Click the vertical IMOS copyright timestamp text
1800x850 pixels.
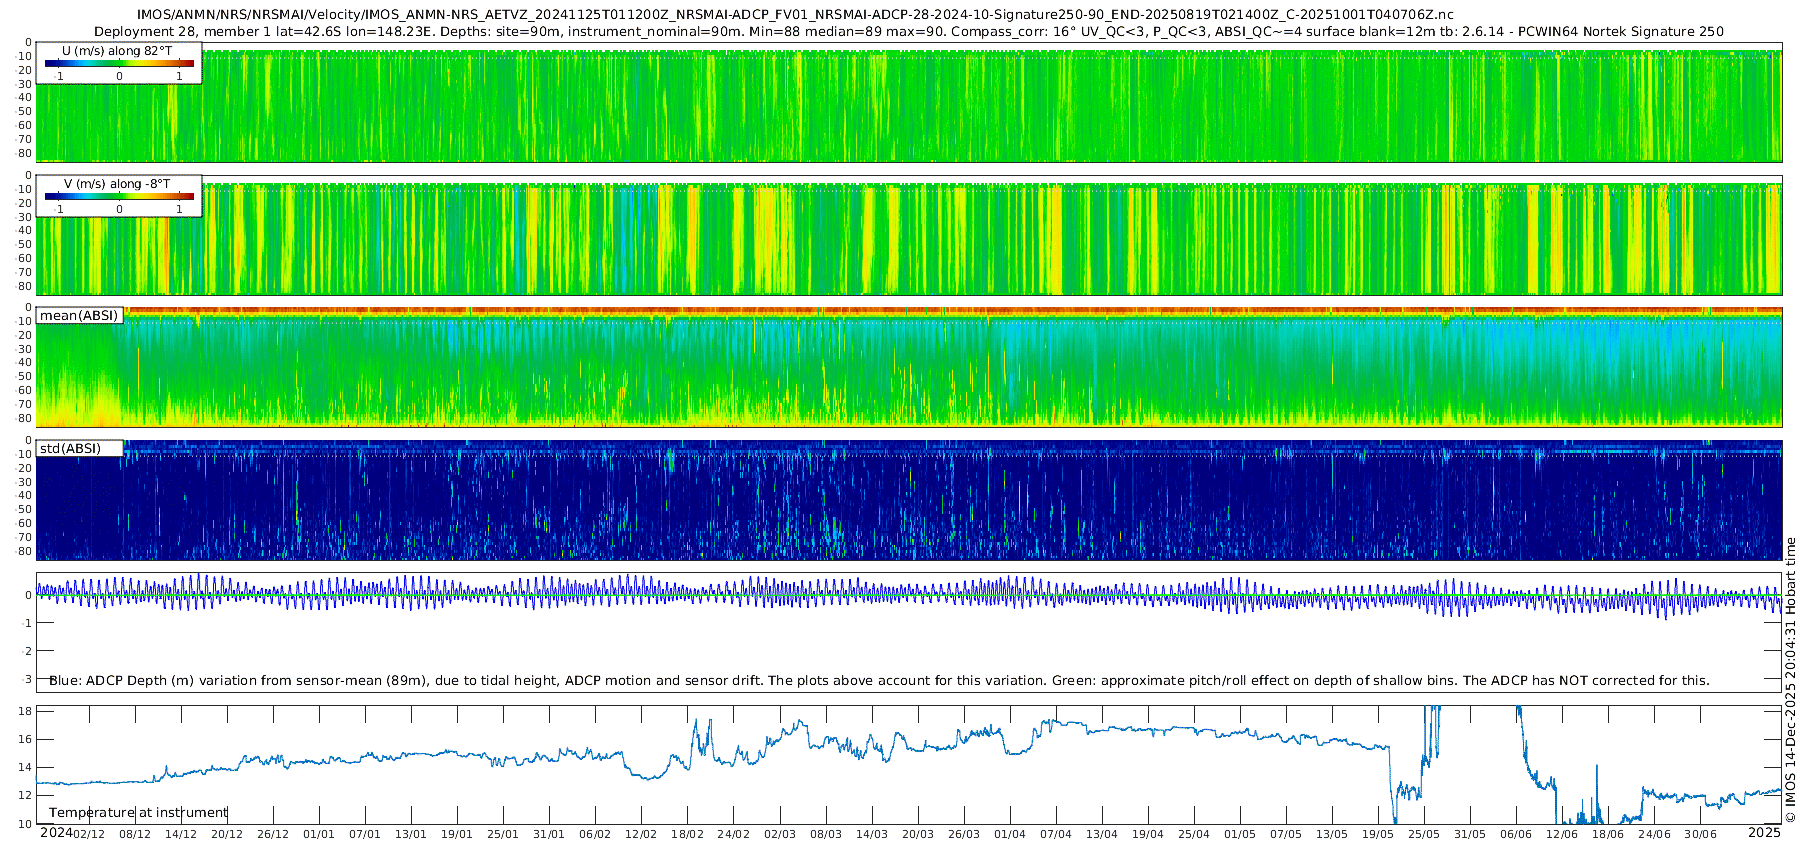pos(1790,680)
